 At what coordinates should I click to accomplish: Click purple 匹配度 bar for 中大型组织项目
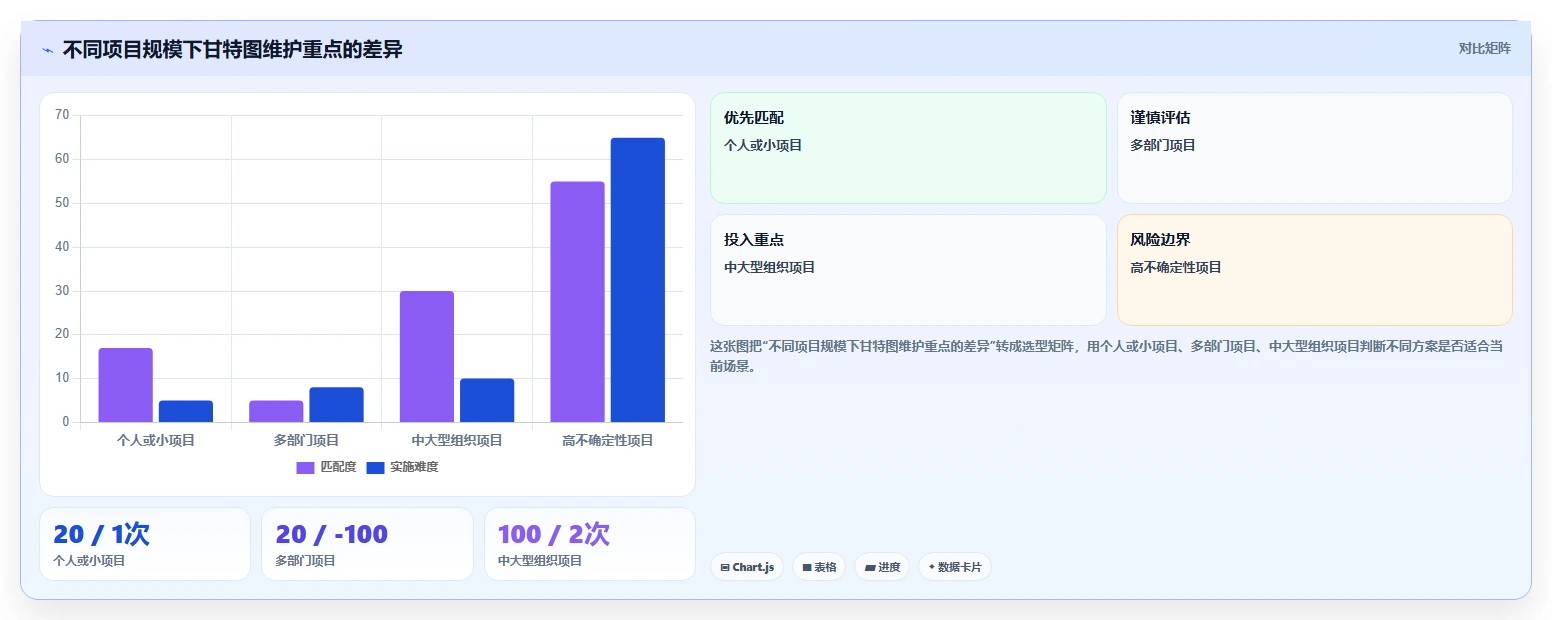tap(427, 357)
